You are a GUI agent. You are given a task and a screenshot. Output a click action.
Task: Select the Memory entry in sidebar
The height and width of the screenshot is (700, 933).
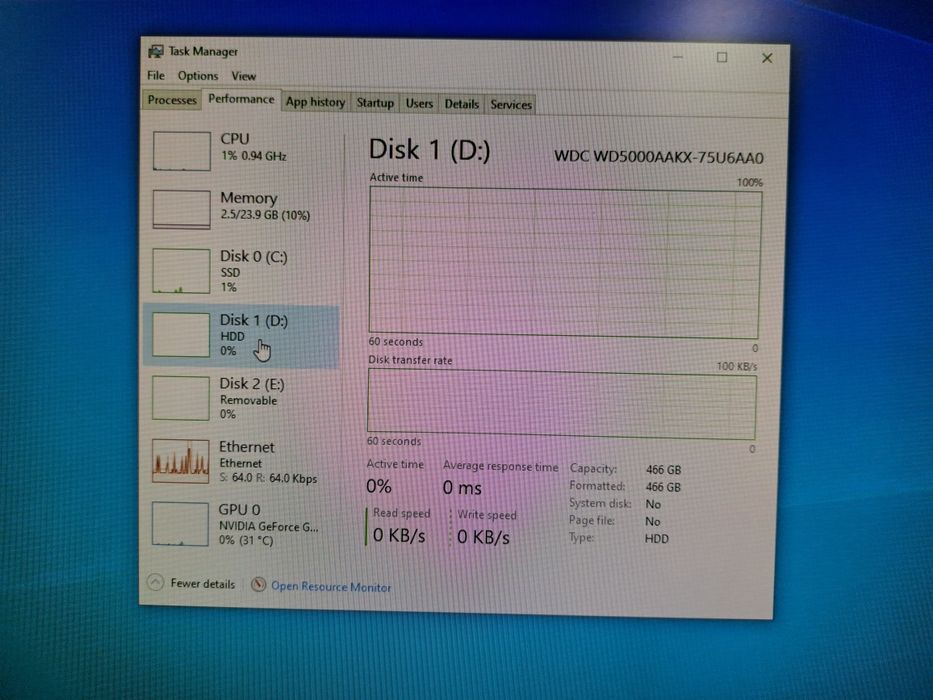click(x=242, y=208)
